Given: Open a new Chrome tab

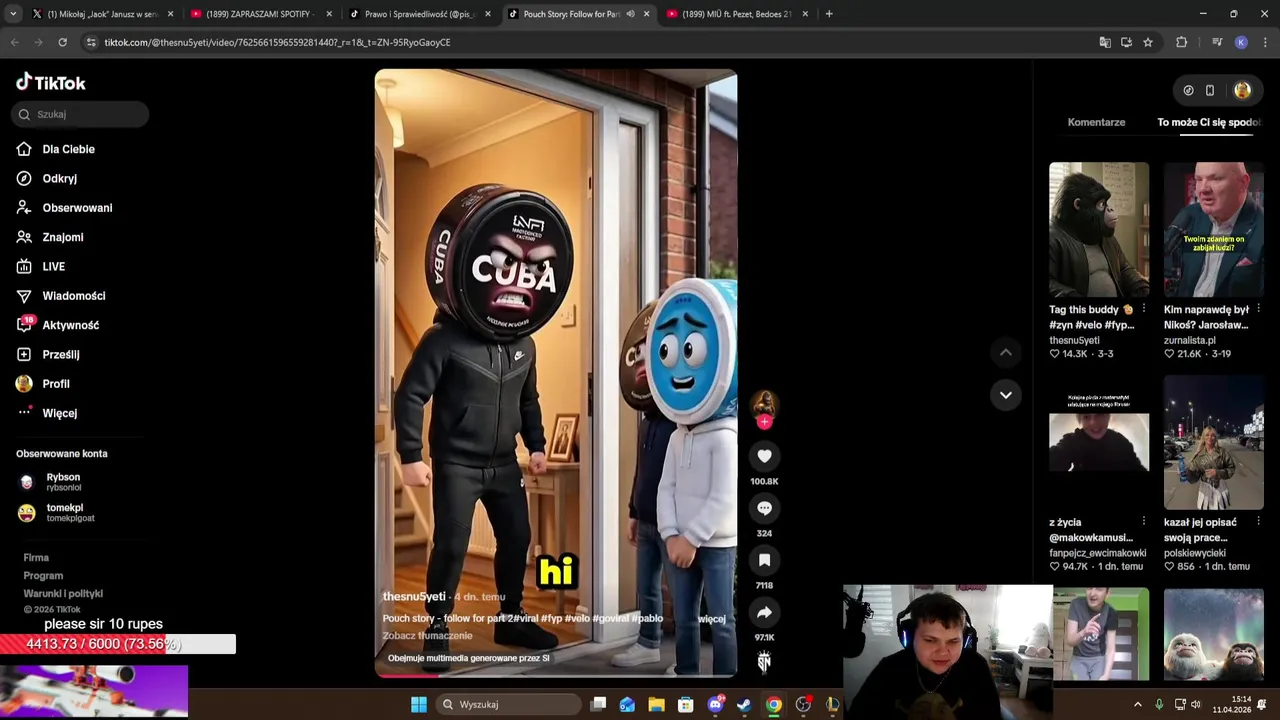Looking at the screenshot, I should pyautogui.click(x=829, y=14).
